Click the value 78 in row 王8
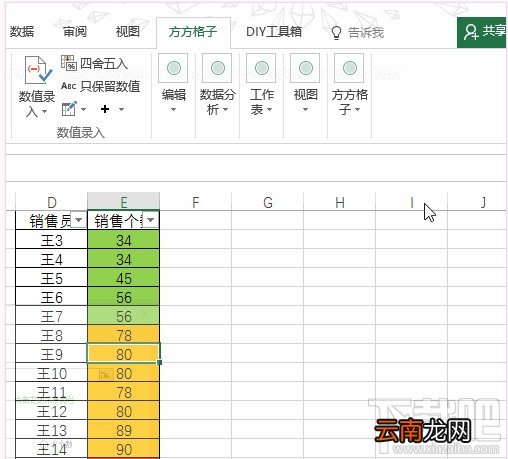Image resolution: width=508 pixels, height=459 pixels. coord(123,335)
